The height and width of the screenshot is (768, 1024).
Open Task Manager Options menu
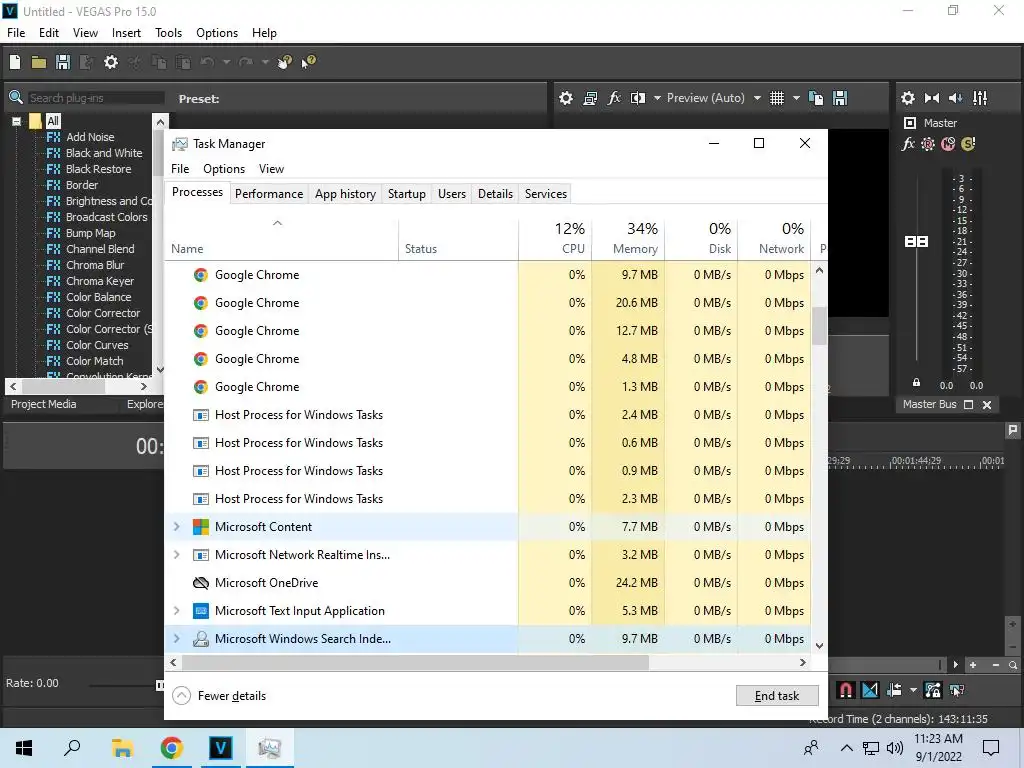coord(224,168)
